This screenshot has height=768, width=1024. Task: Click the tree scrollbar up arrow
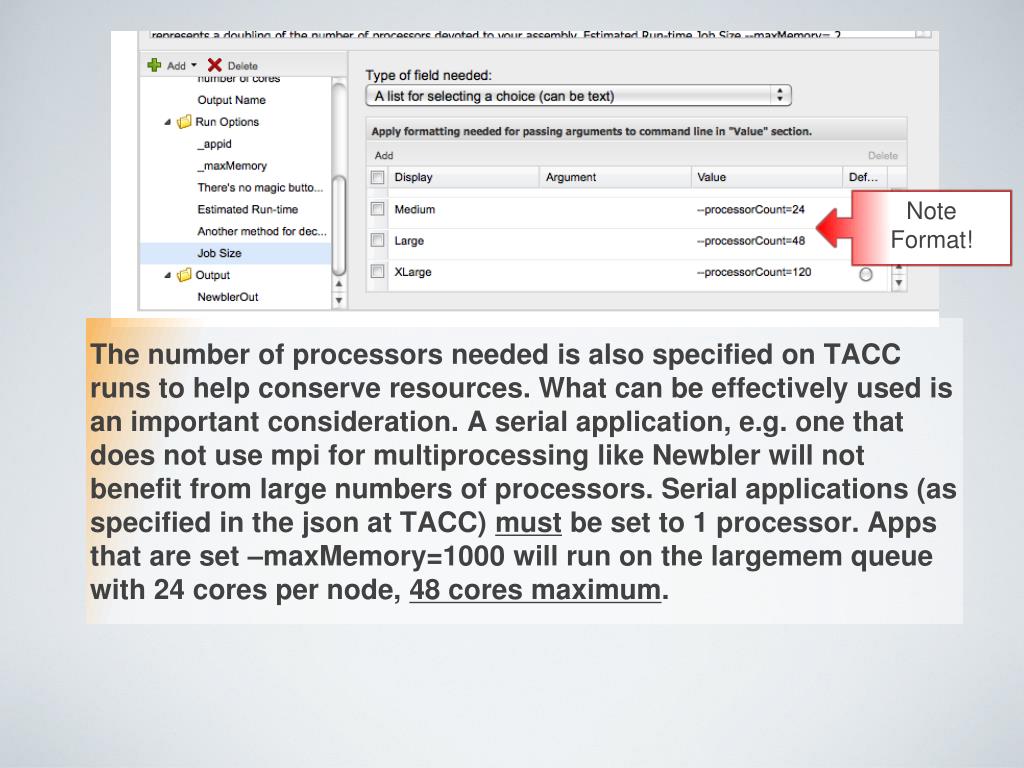(x=339, y=285)
